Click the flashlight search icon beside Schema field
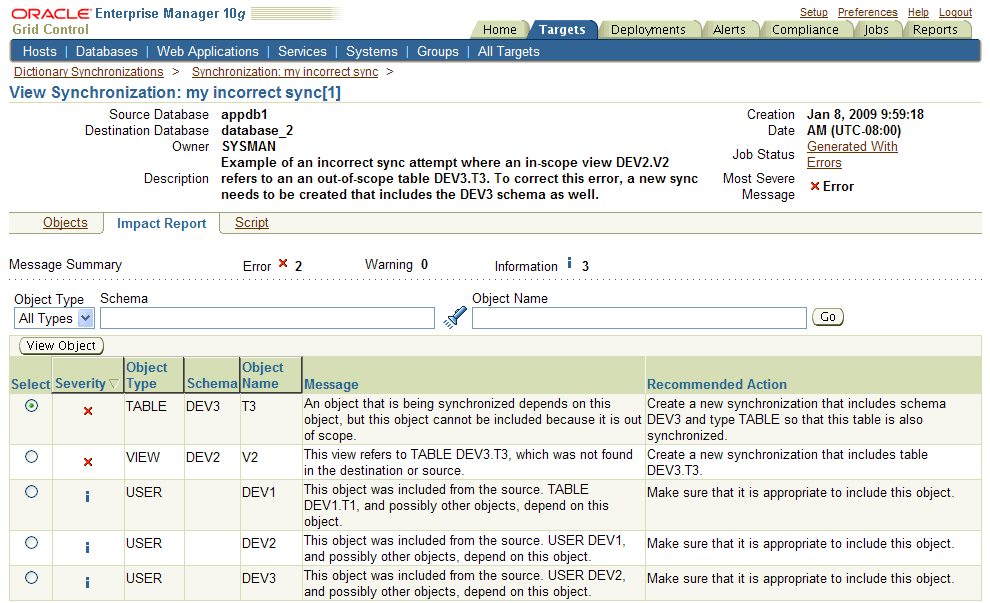The image size is (990, 603). [x=455, y=316]
